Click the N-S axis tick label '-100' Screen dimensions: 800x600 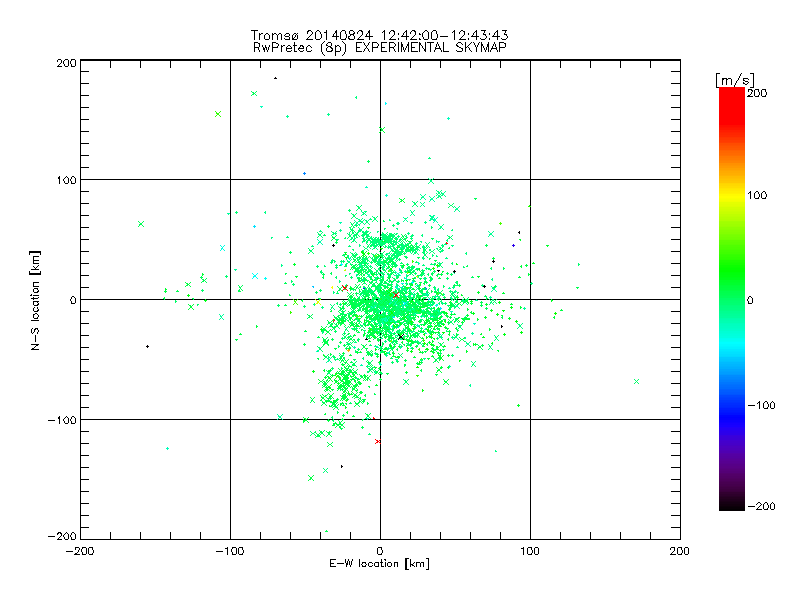tap(62, 420)
